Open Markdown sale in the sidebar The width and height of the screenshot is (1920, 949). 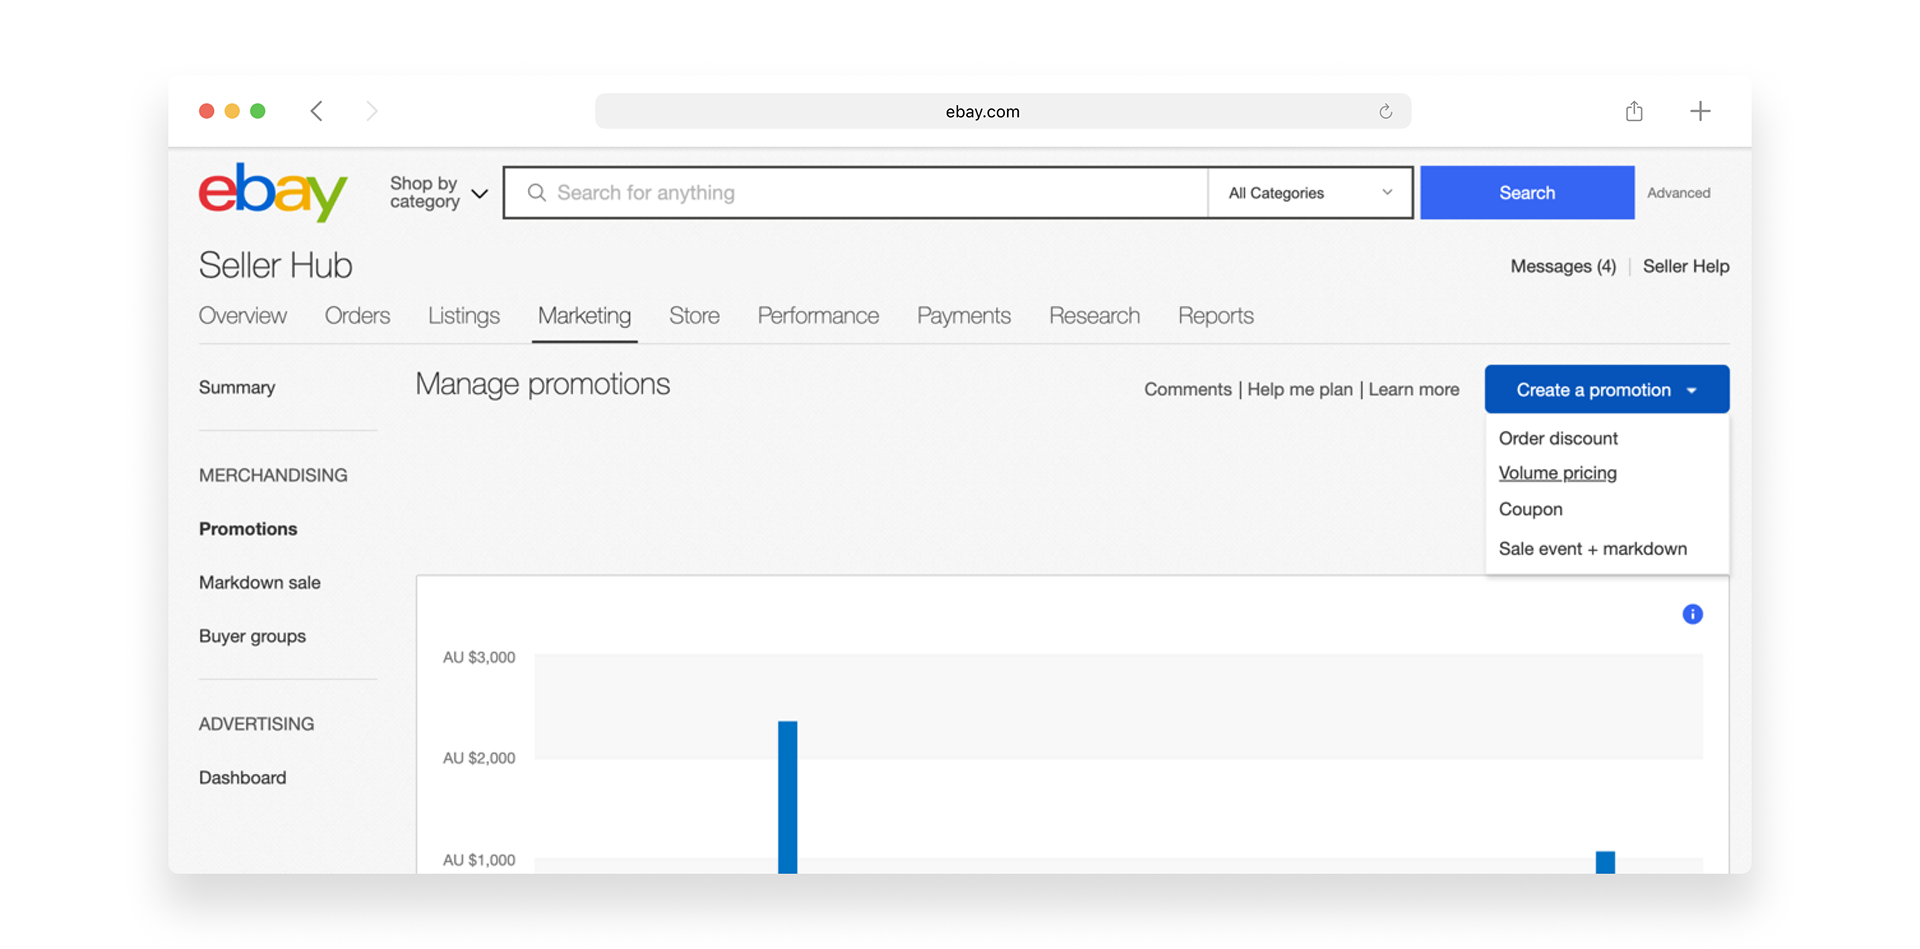pos(260,582)
